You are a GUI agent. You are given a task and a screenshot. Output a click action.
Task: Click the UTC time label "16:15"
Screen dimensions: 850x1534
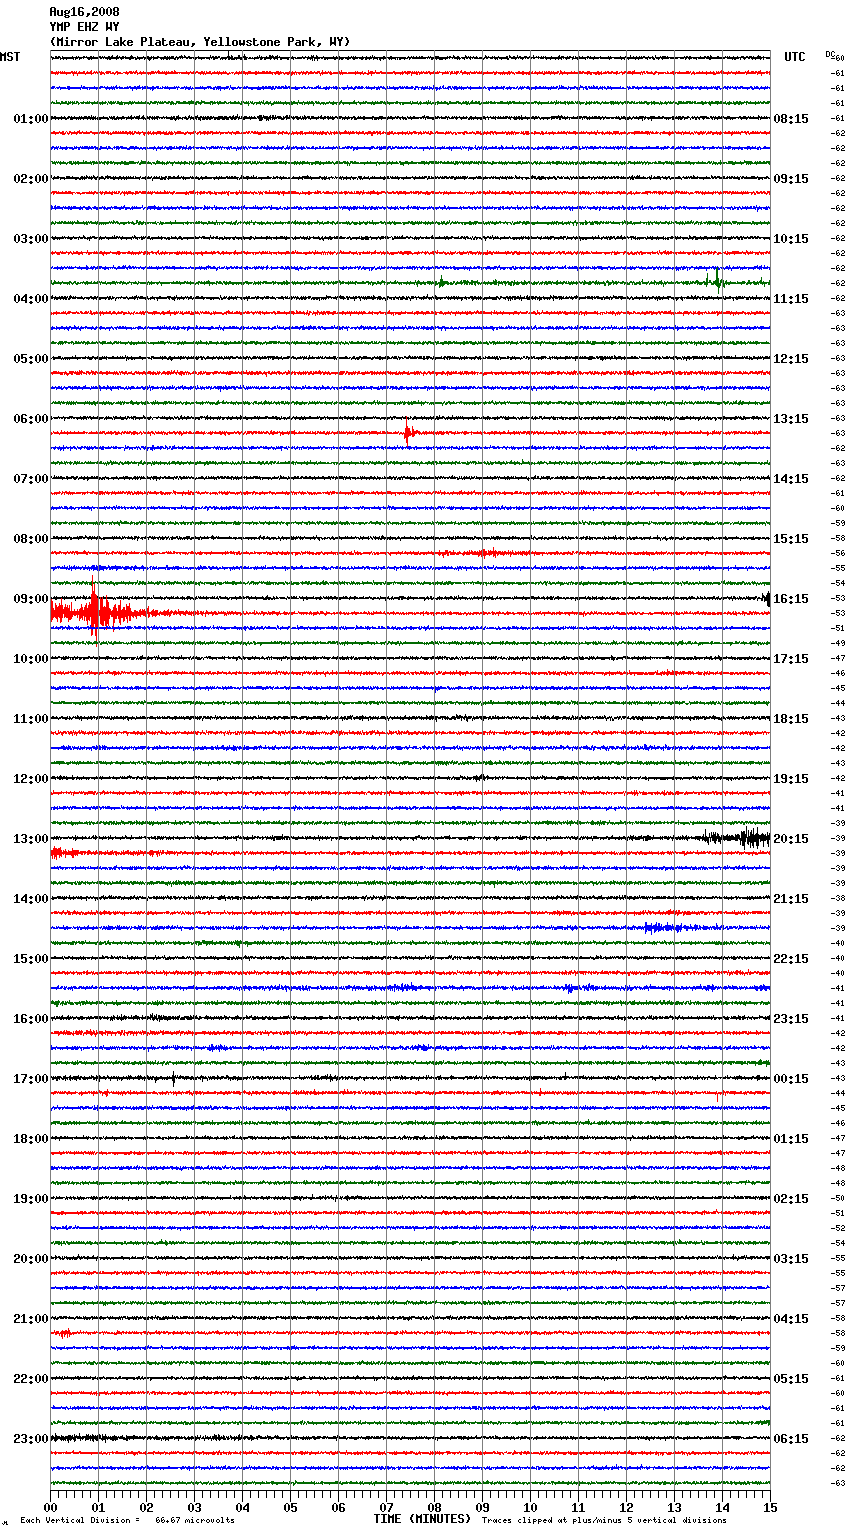pos(791,599)
